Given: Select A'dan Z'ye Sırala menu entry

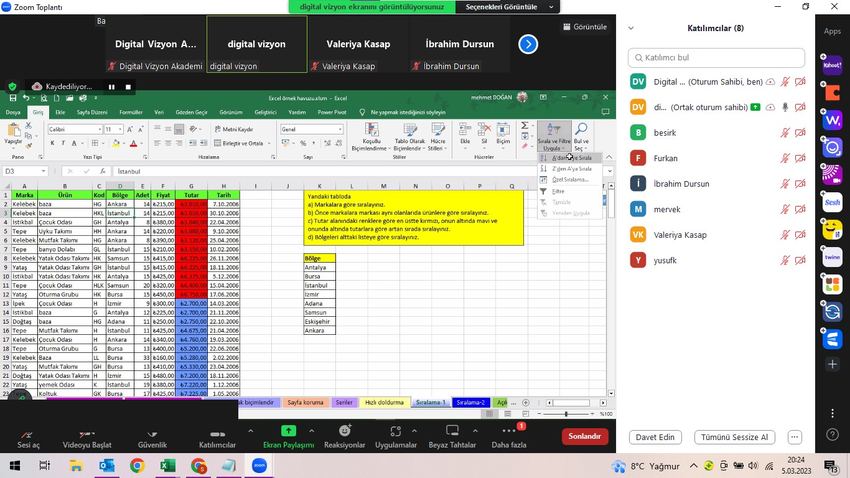Looking at the screenshot, I should [x=569, y=158].
